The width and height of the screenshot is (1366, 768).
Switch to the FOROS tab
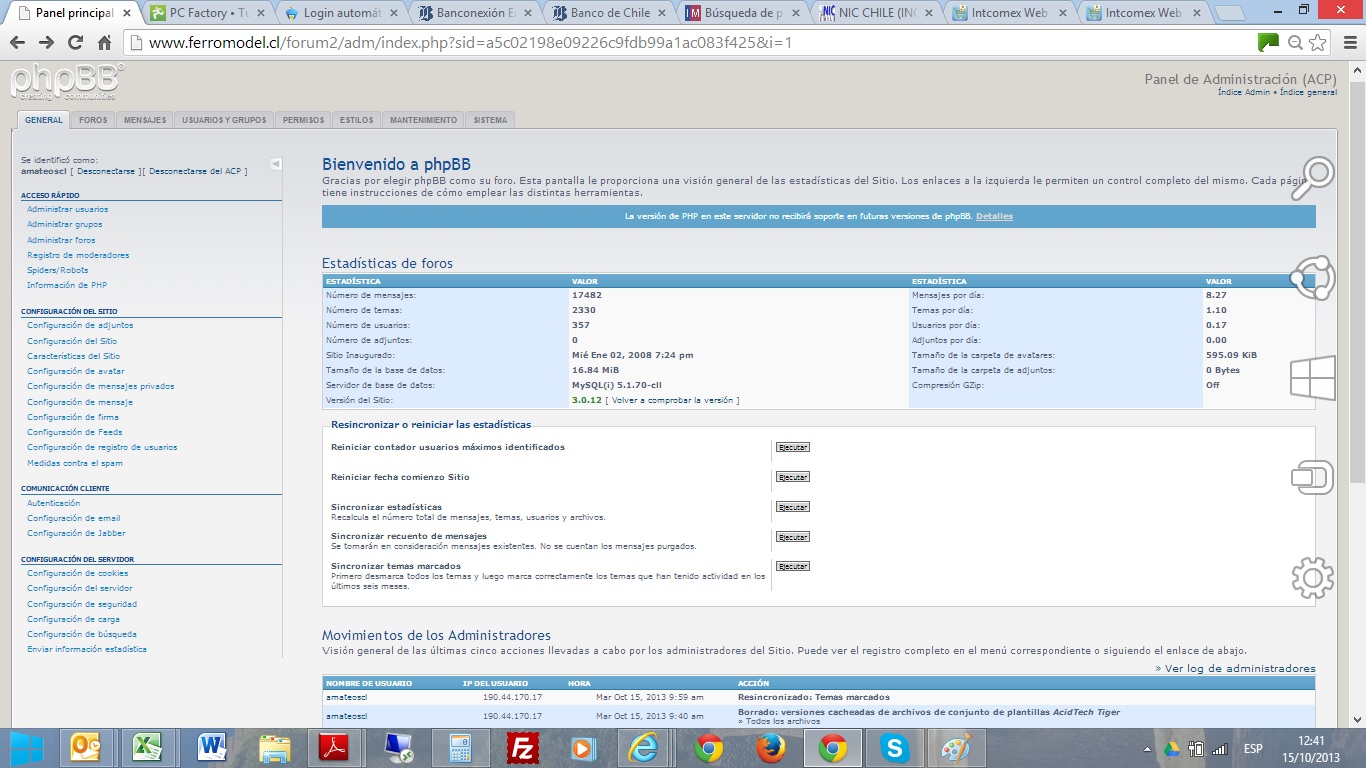coord(93,120)
